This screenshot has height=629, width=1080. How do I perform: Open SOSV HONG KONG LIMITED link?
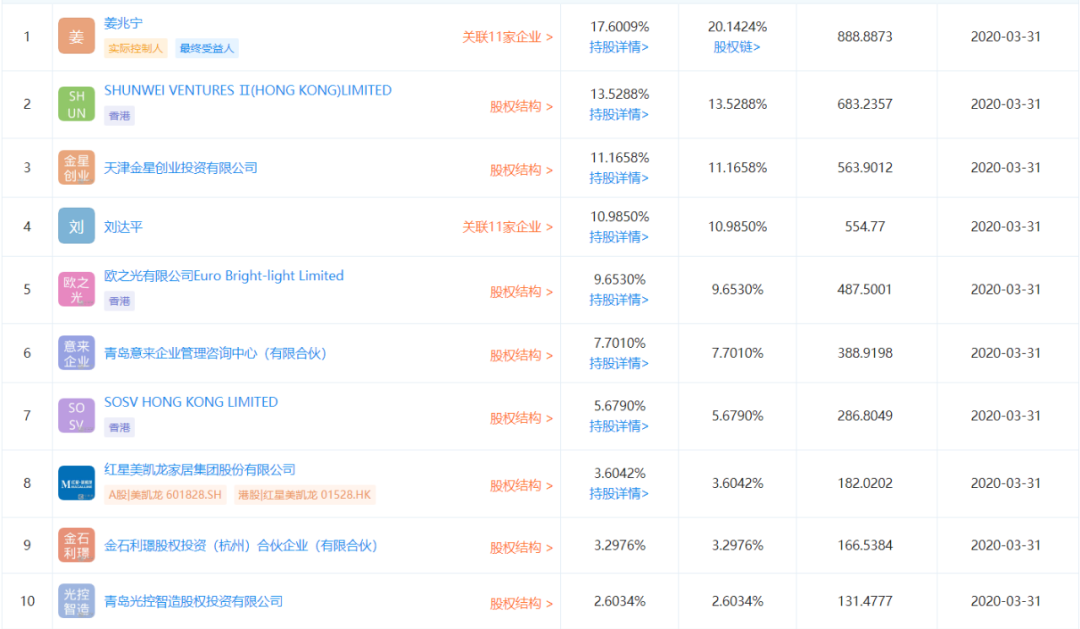(191, 402)
